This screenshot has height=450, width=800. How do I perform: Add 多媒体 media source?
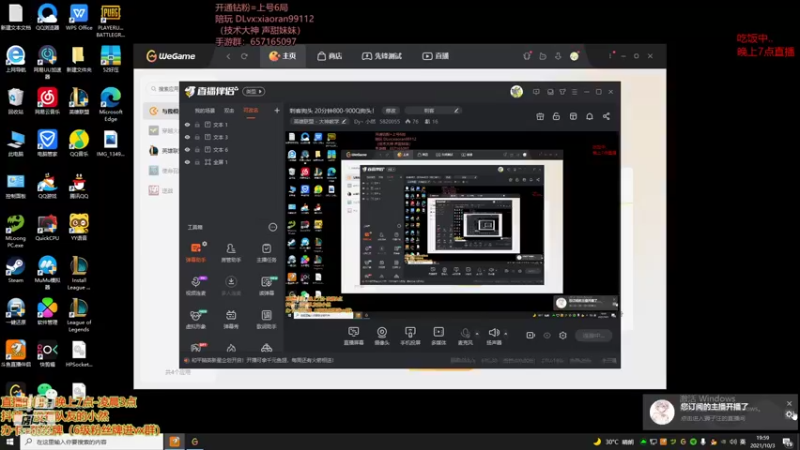pos(439,336)
